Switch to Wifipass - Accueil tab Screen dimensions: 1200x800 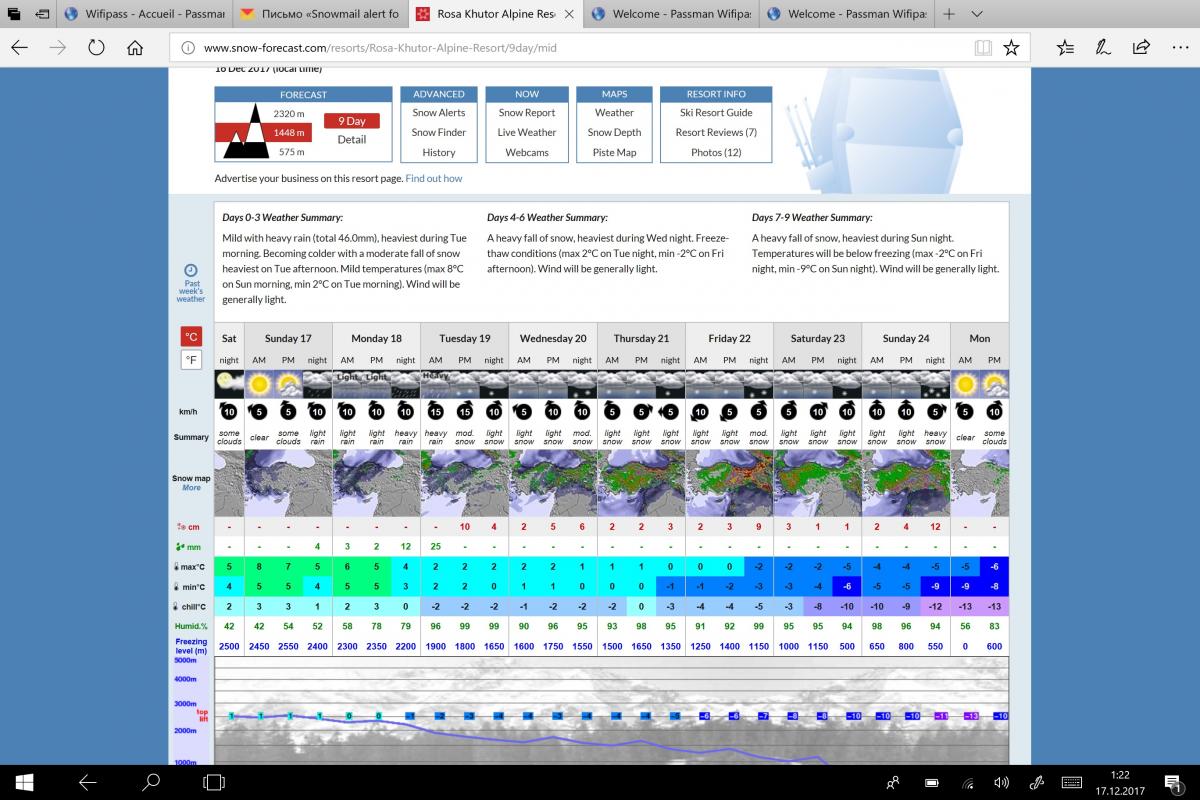point(145,14)
